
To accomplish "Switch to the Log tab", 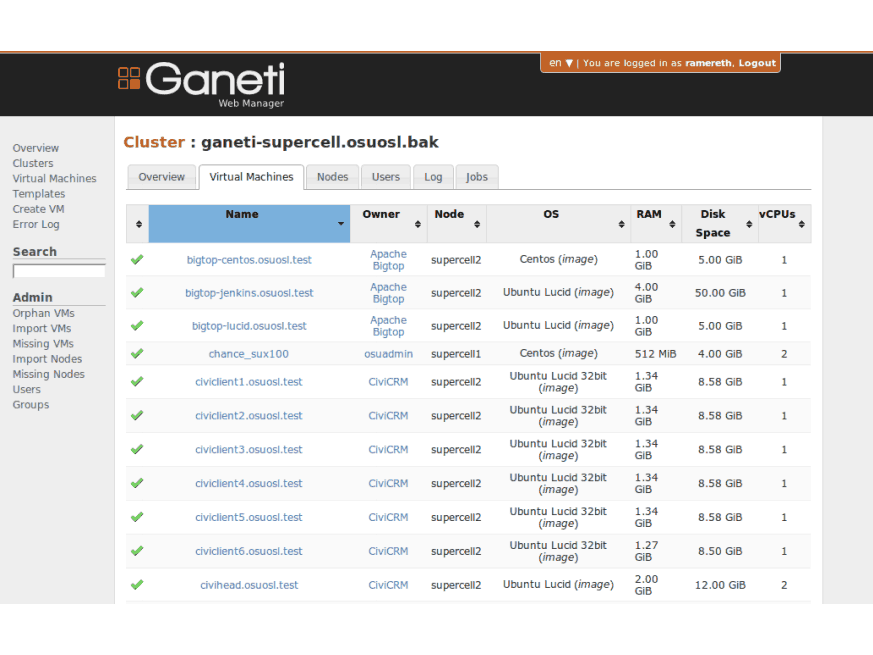I will click(433, 177).
